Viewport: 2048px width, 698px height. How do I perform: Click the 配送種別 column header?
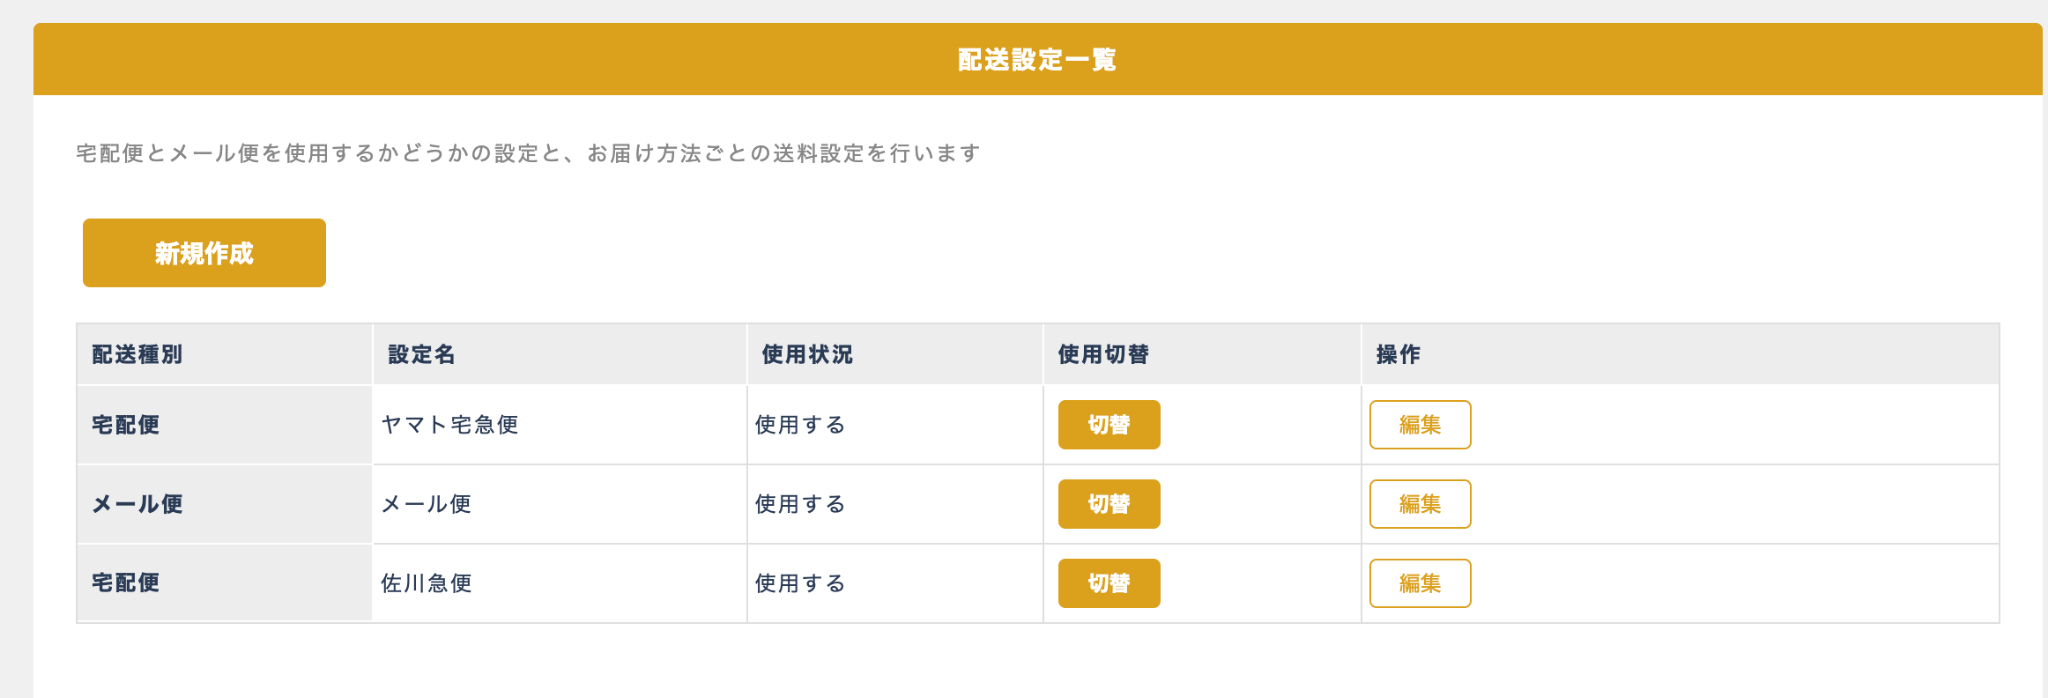[x=137, y=355]
